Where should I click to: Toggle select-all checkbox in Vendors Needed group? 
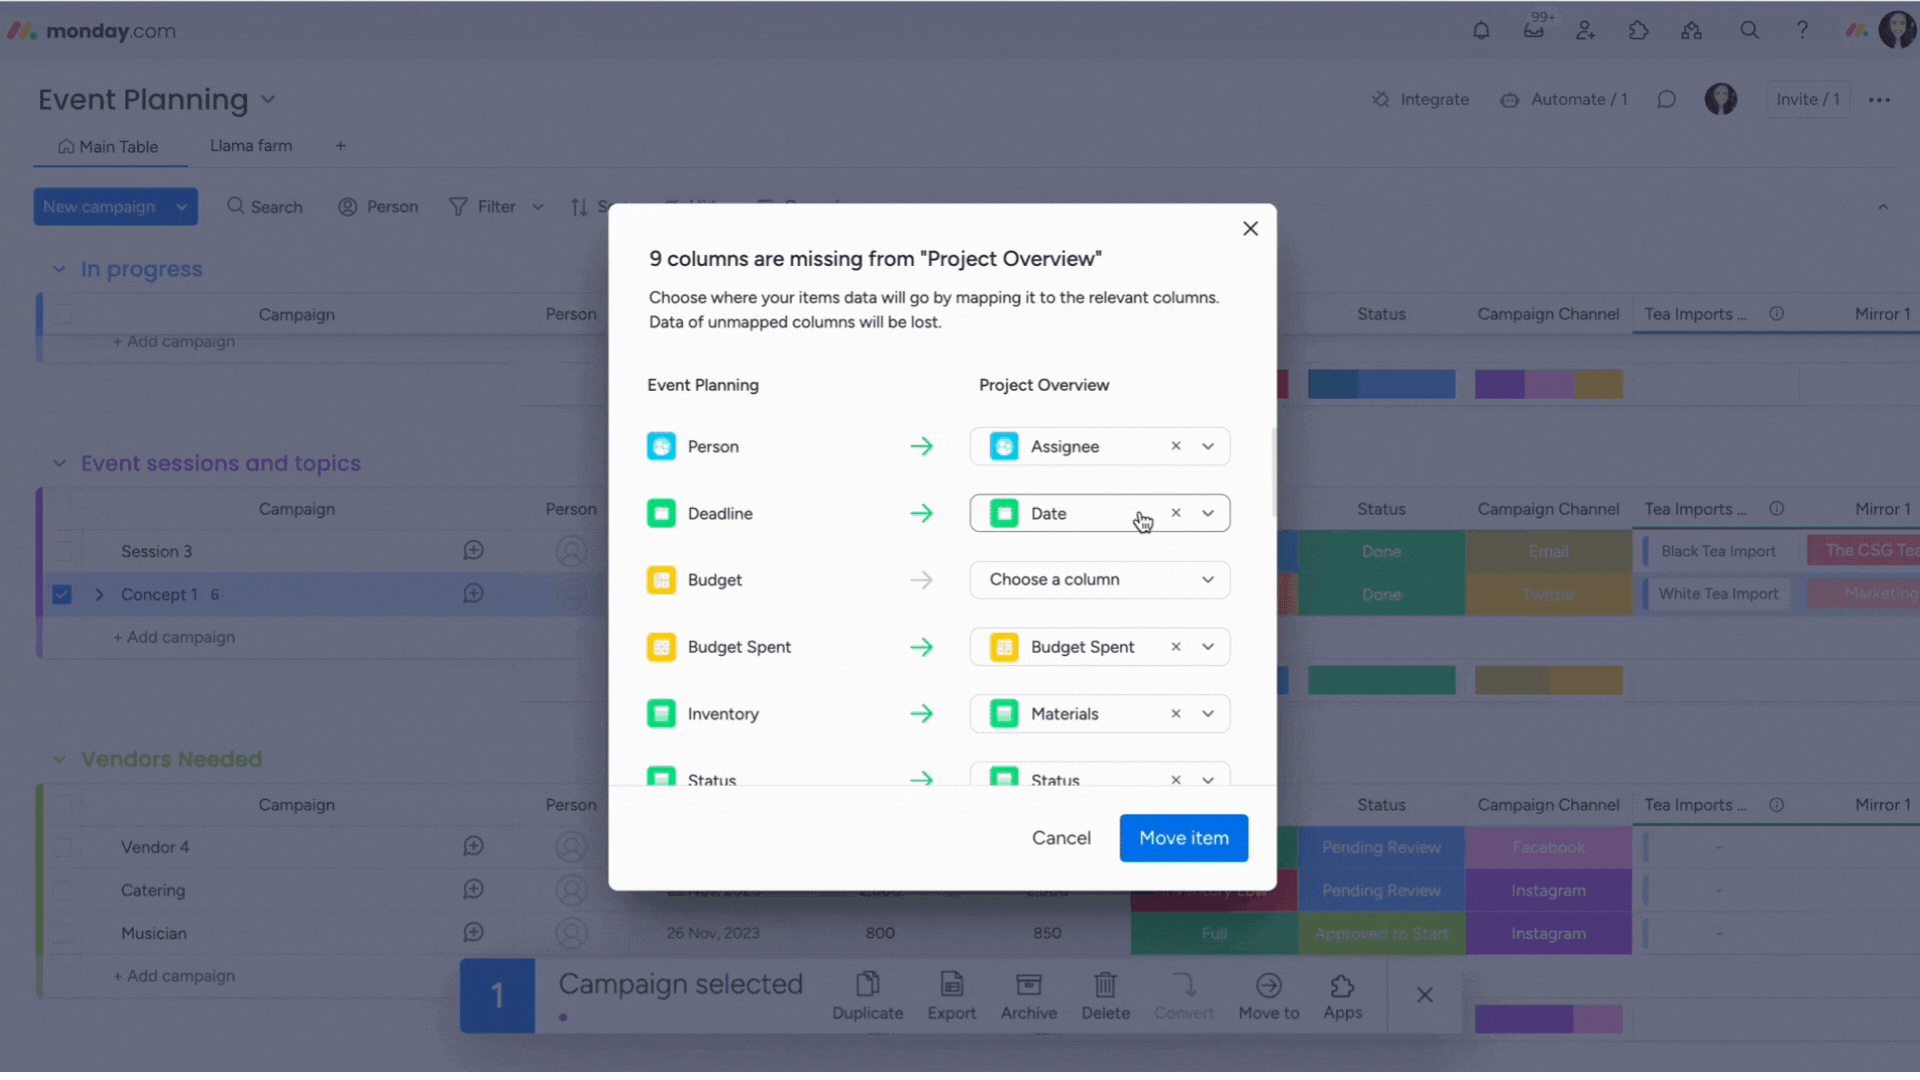[x=62, y=805]
